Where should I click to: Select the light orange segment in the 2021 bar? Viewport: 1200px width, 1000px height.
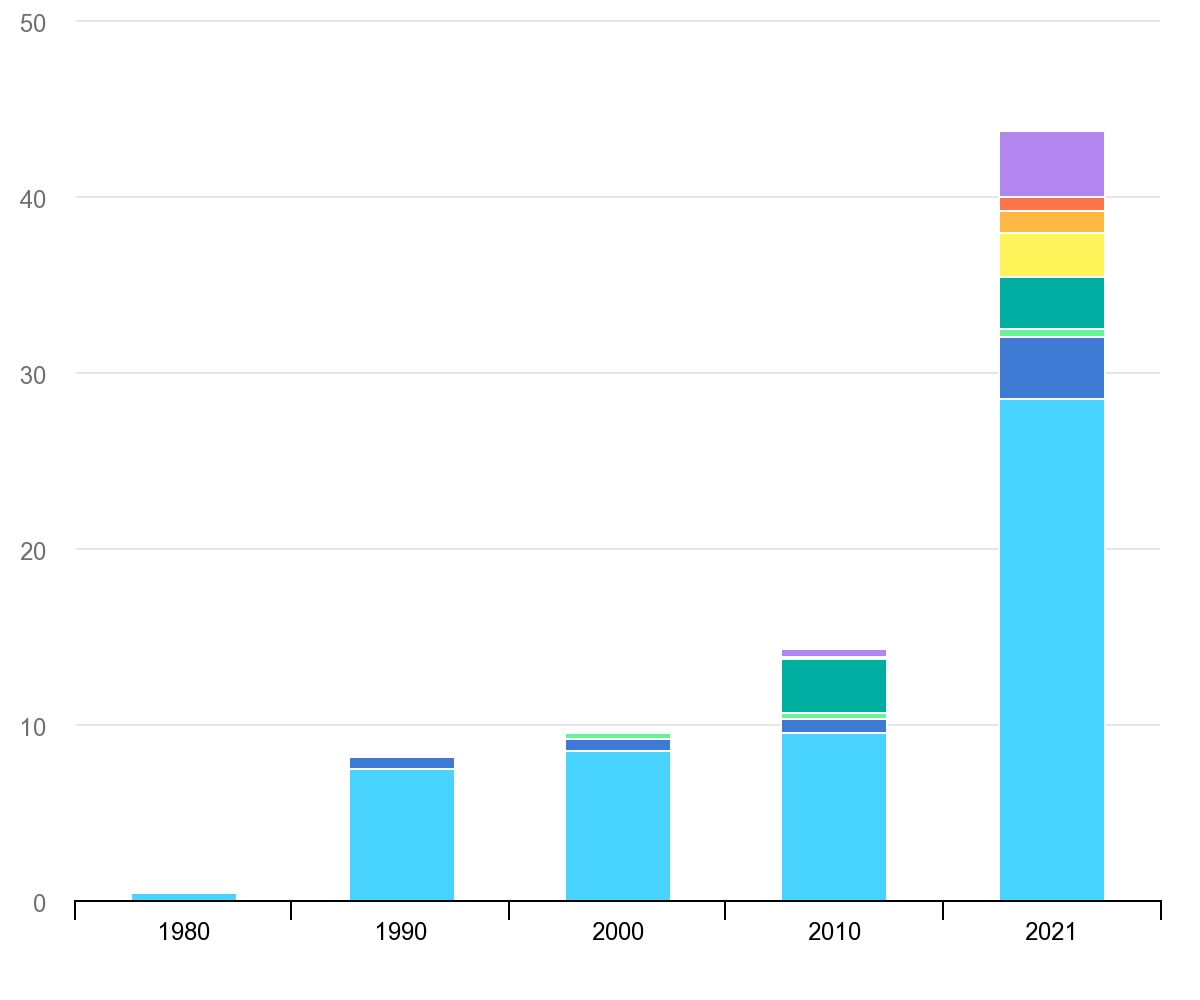pyautogui.click(x=1051, y=222)
